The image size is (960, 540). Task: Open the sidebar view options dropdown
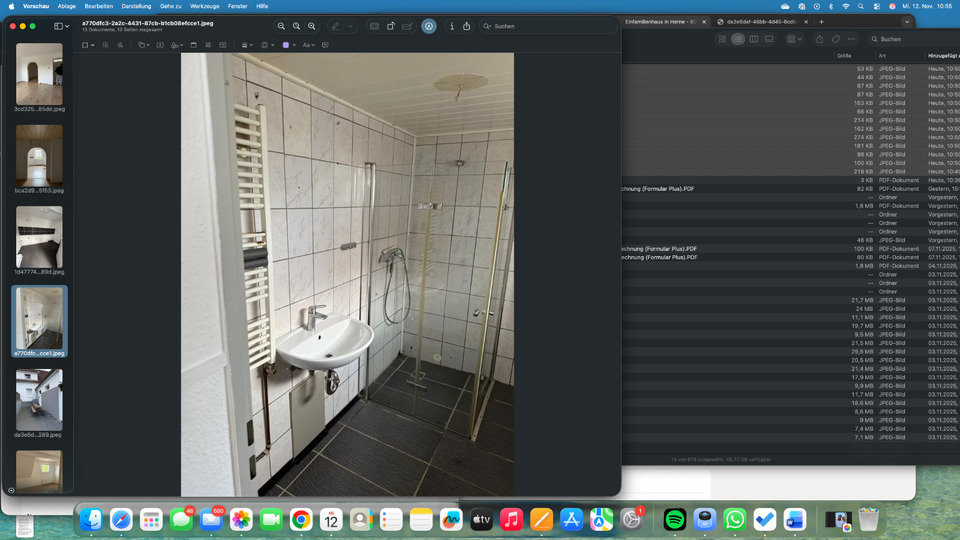coord(62,26)
